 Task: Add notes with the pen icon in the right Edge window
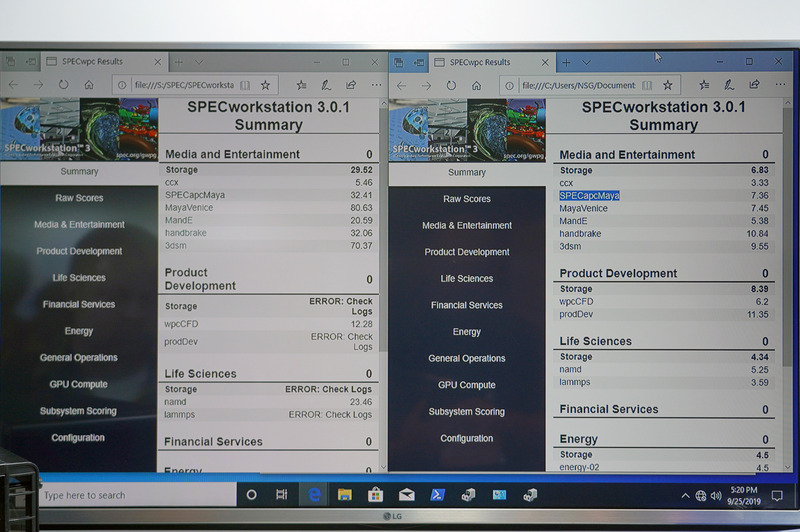pyautogui.click(x=729, y=85)
